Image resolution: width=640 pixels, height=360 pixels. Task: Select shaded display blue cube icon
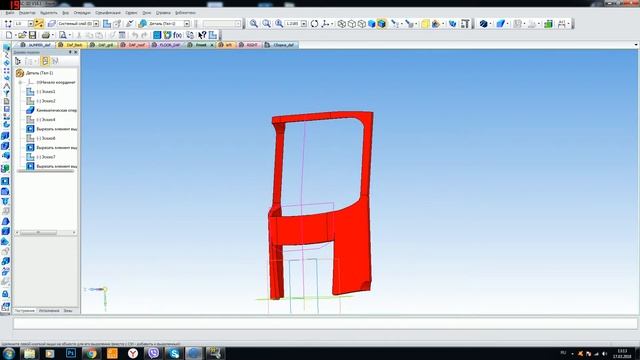tap(371, 24)
